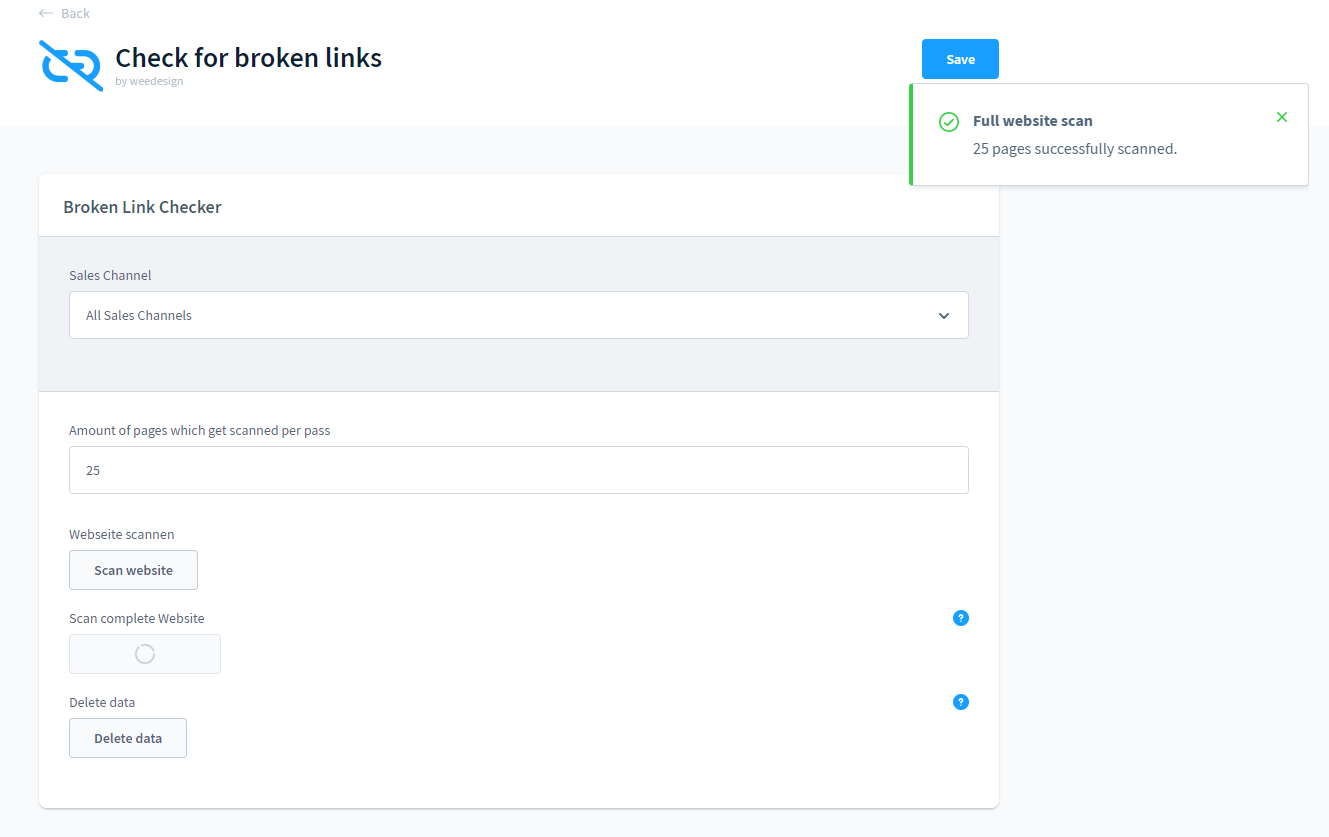Click the 'Sales Channel' label
The image size is (1329, 837).
(x=110, y=275)
